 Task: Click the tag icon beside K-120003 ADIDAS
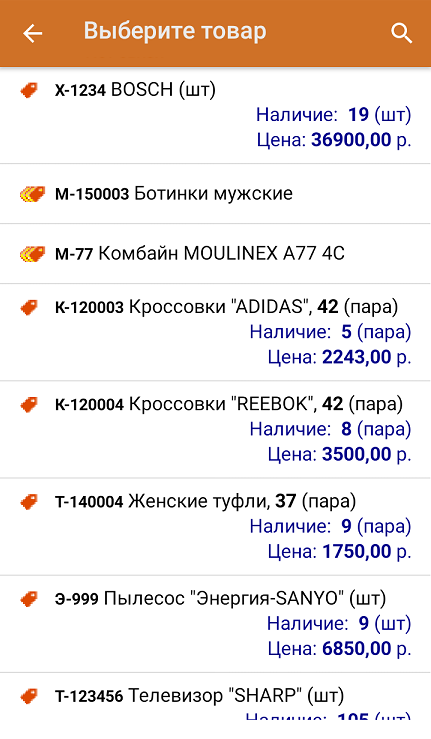[29, 307]
